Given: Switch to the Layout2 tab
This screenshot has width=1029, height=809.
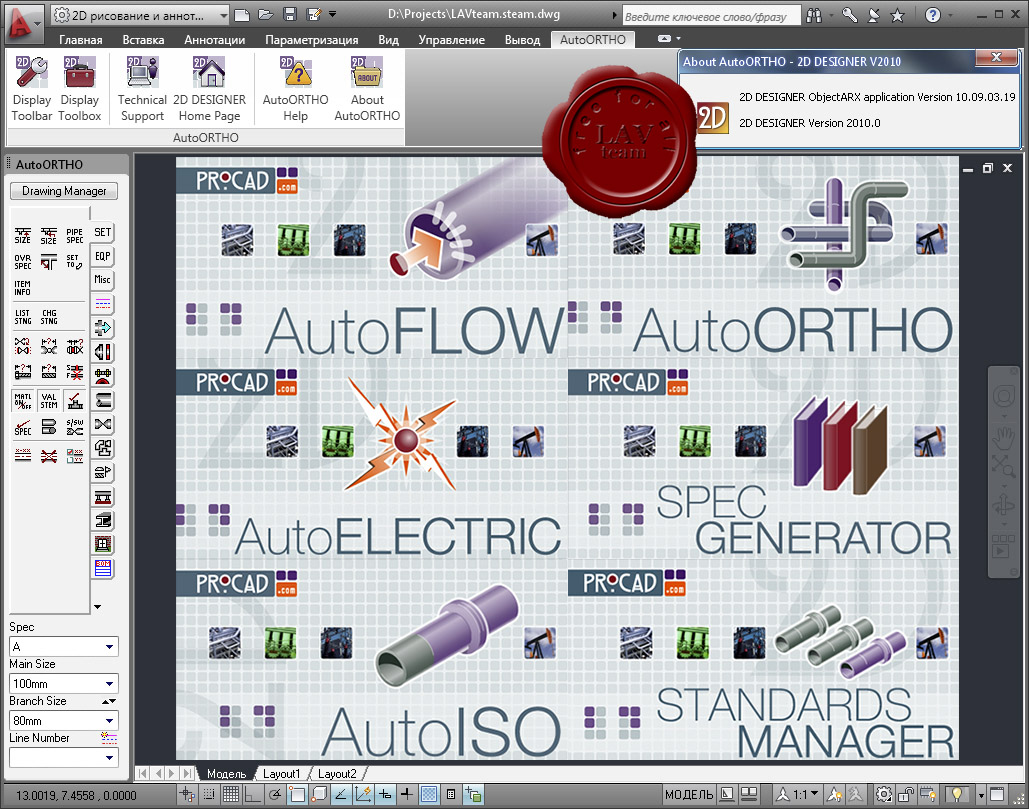Looking at the screenshot, I should pyautogui.click(x=337, y=774).
